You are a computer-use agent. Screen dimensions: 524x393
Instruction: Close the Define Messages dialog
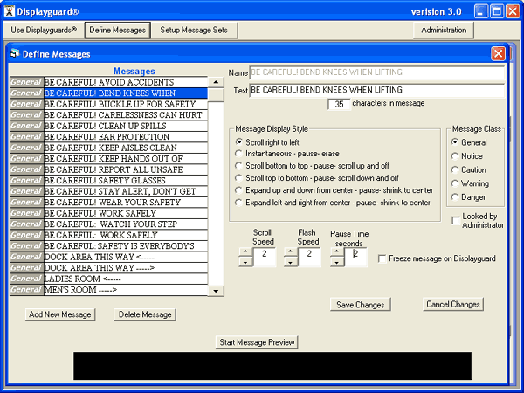click(498, 53)
